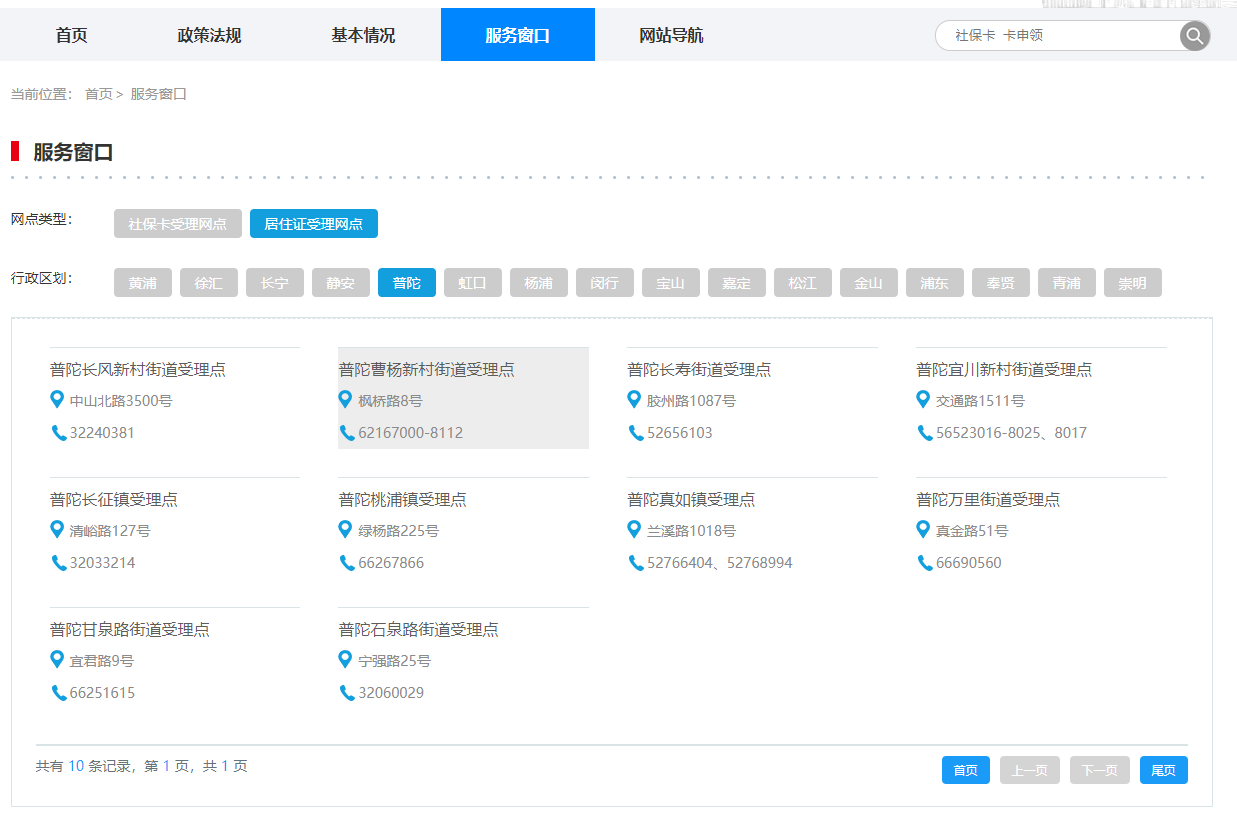Click phone icon beside 52656103
1237x824 pixels.
pos(635,433)
